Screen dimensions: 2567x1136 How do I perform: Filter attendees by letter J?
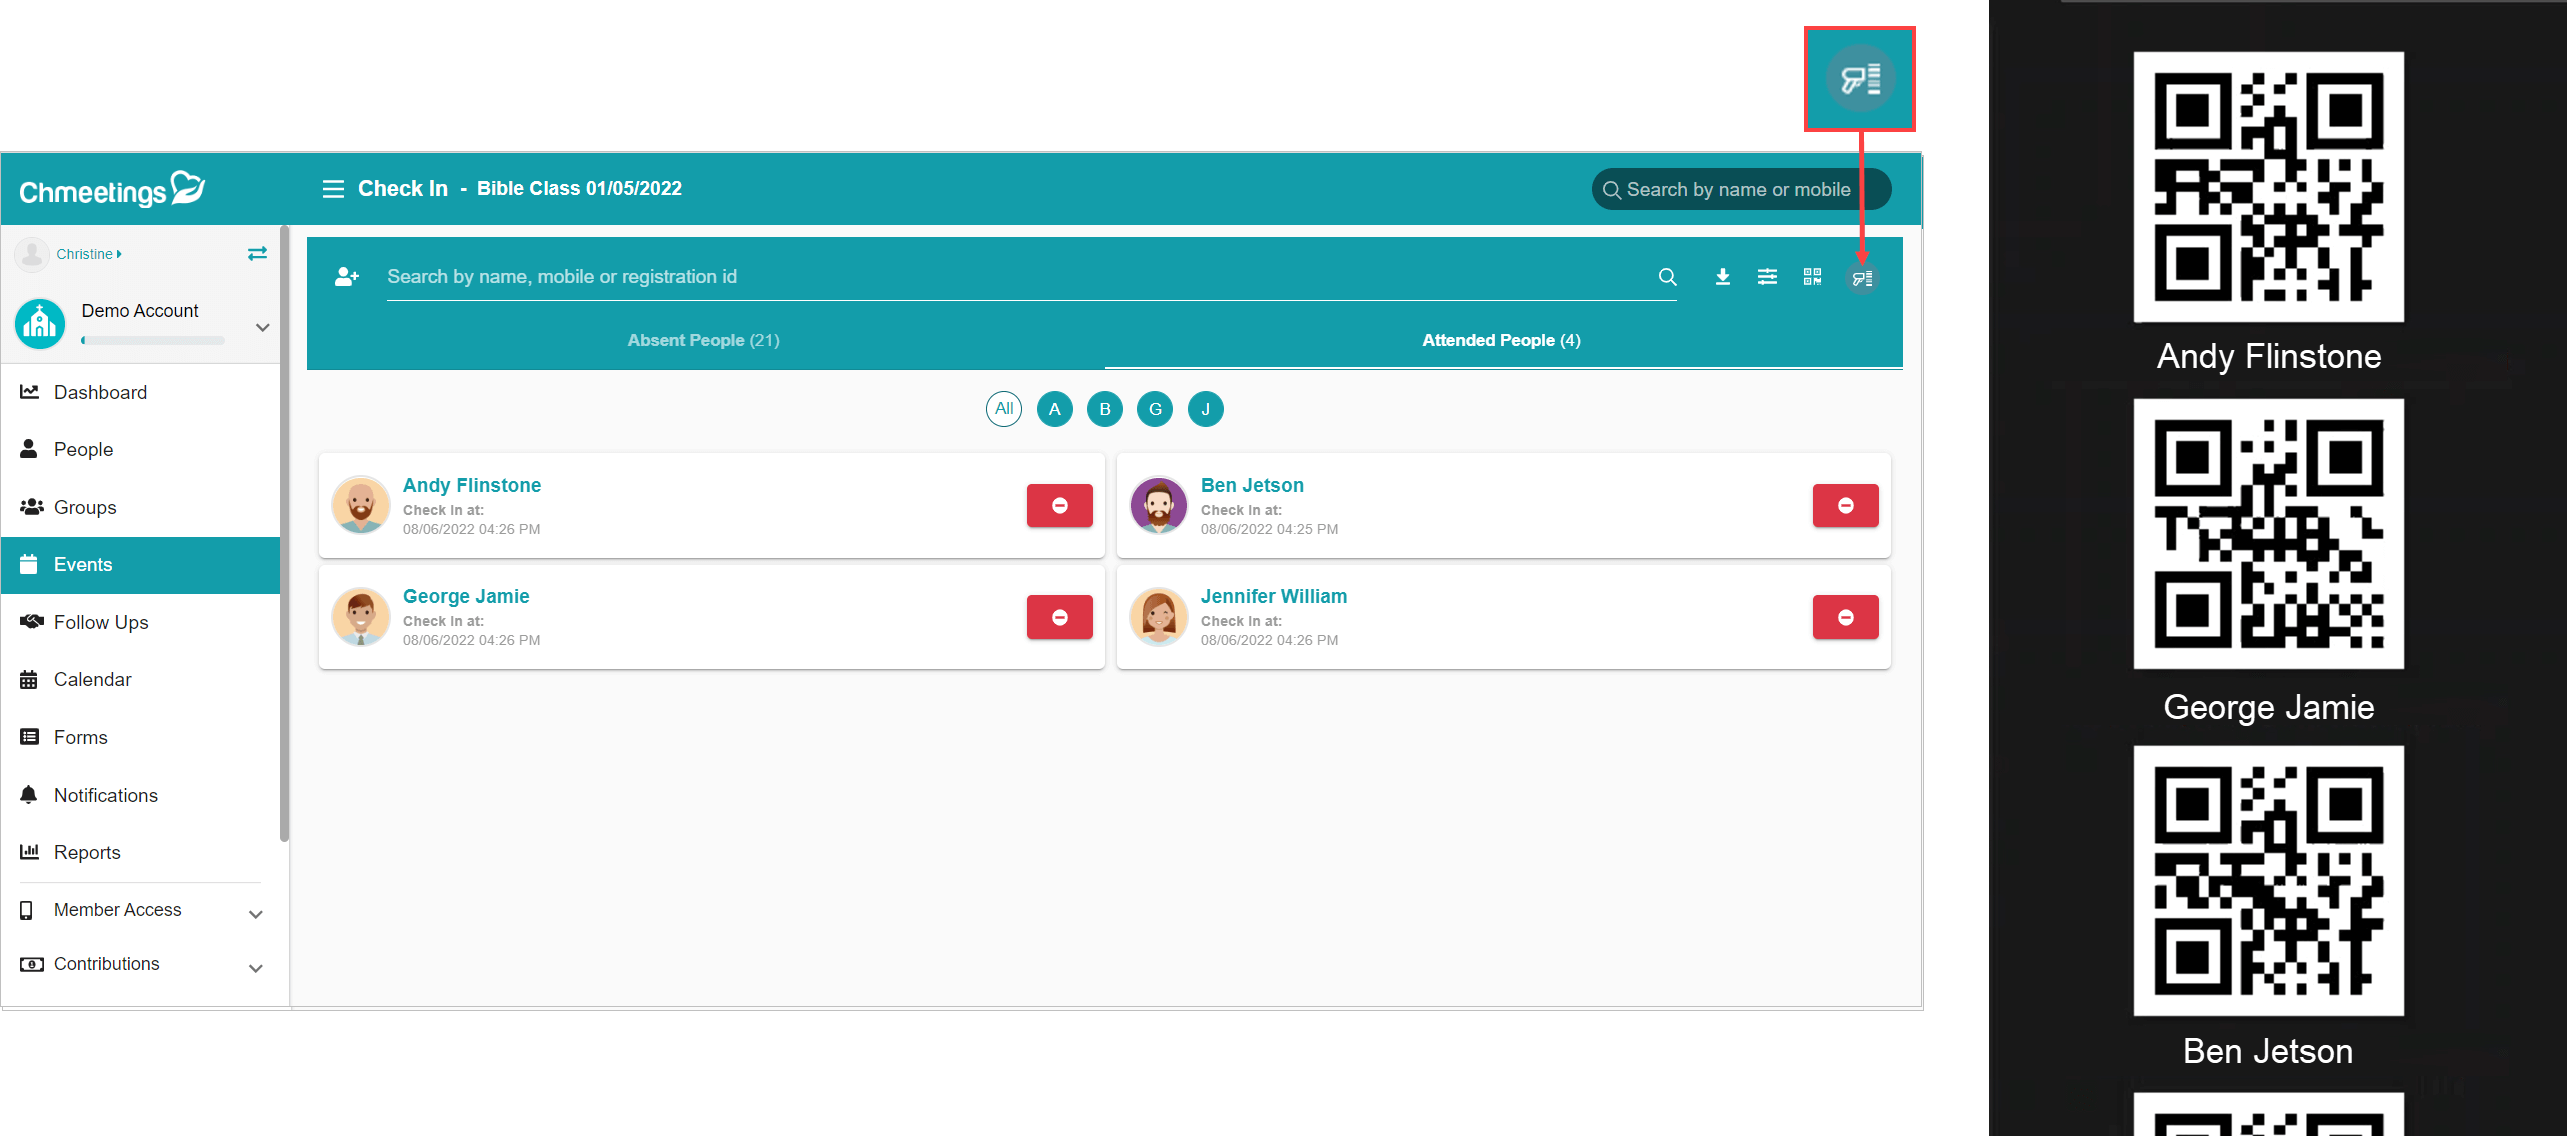pyautogui.click(x=1205, y=409)
